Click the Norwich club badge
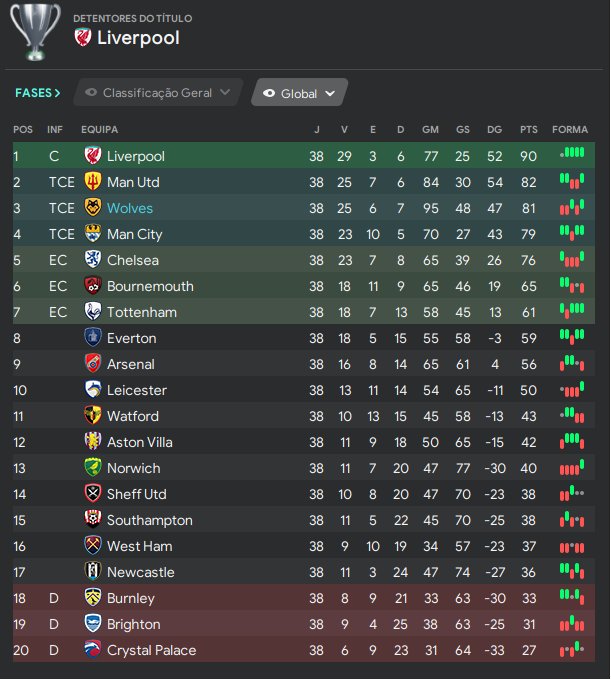 [x=93, y=468]
